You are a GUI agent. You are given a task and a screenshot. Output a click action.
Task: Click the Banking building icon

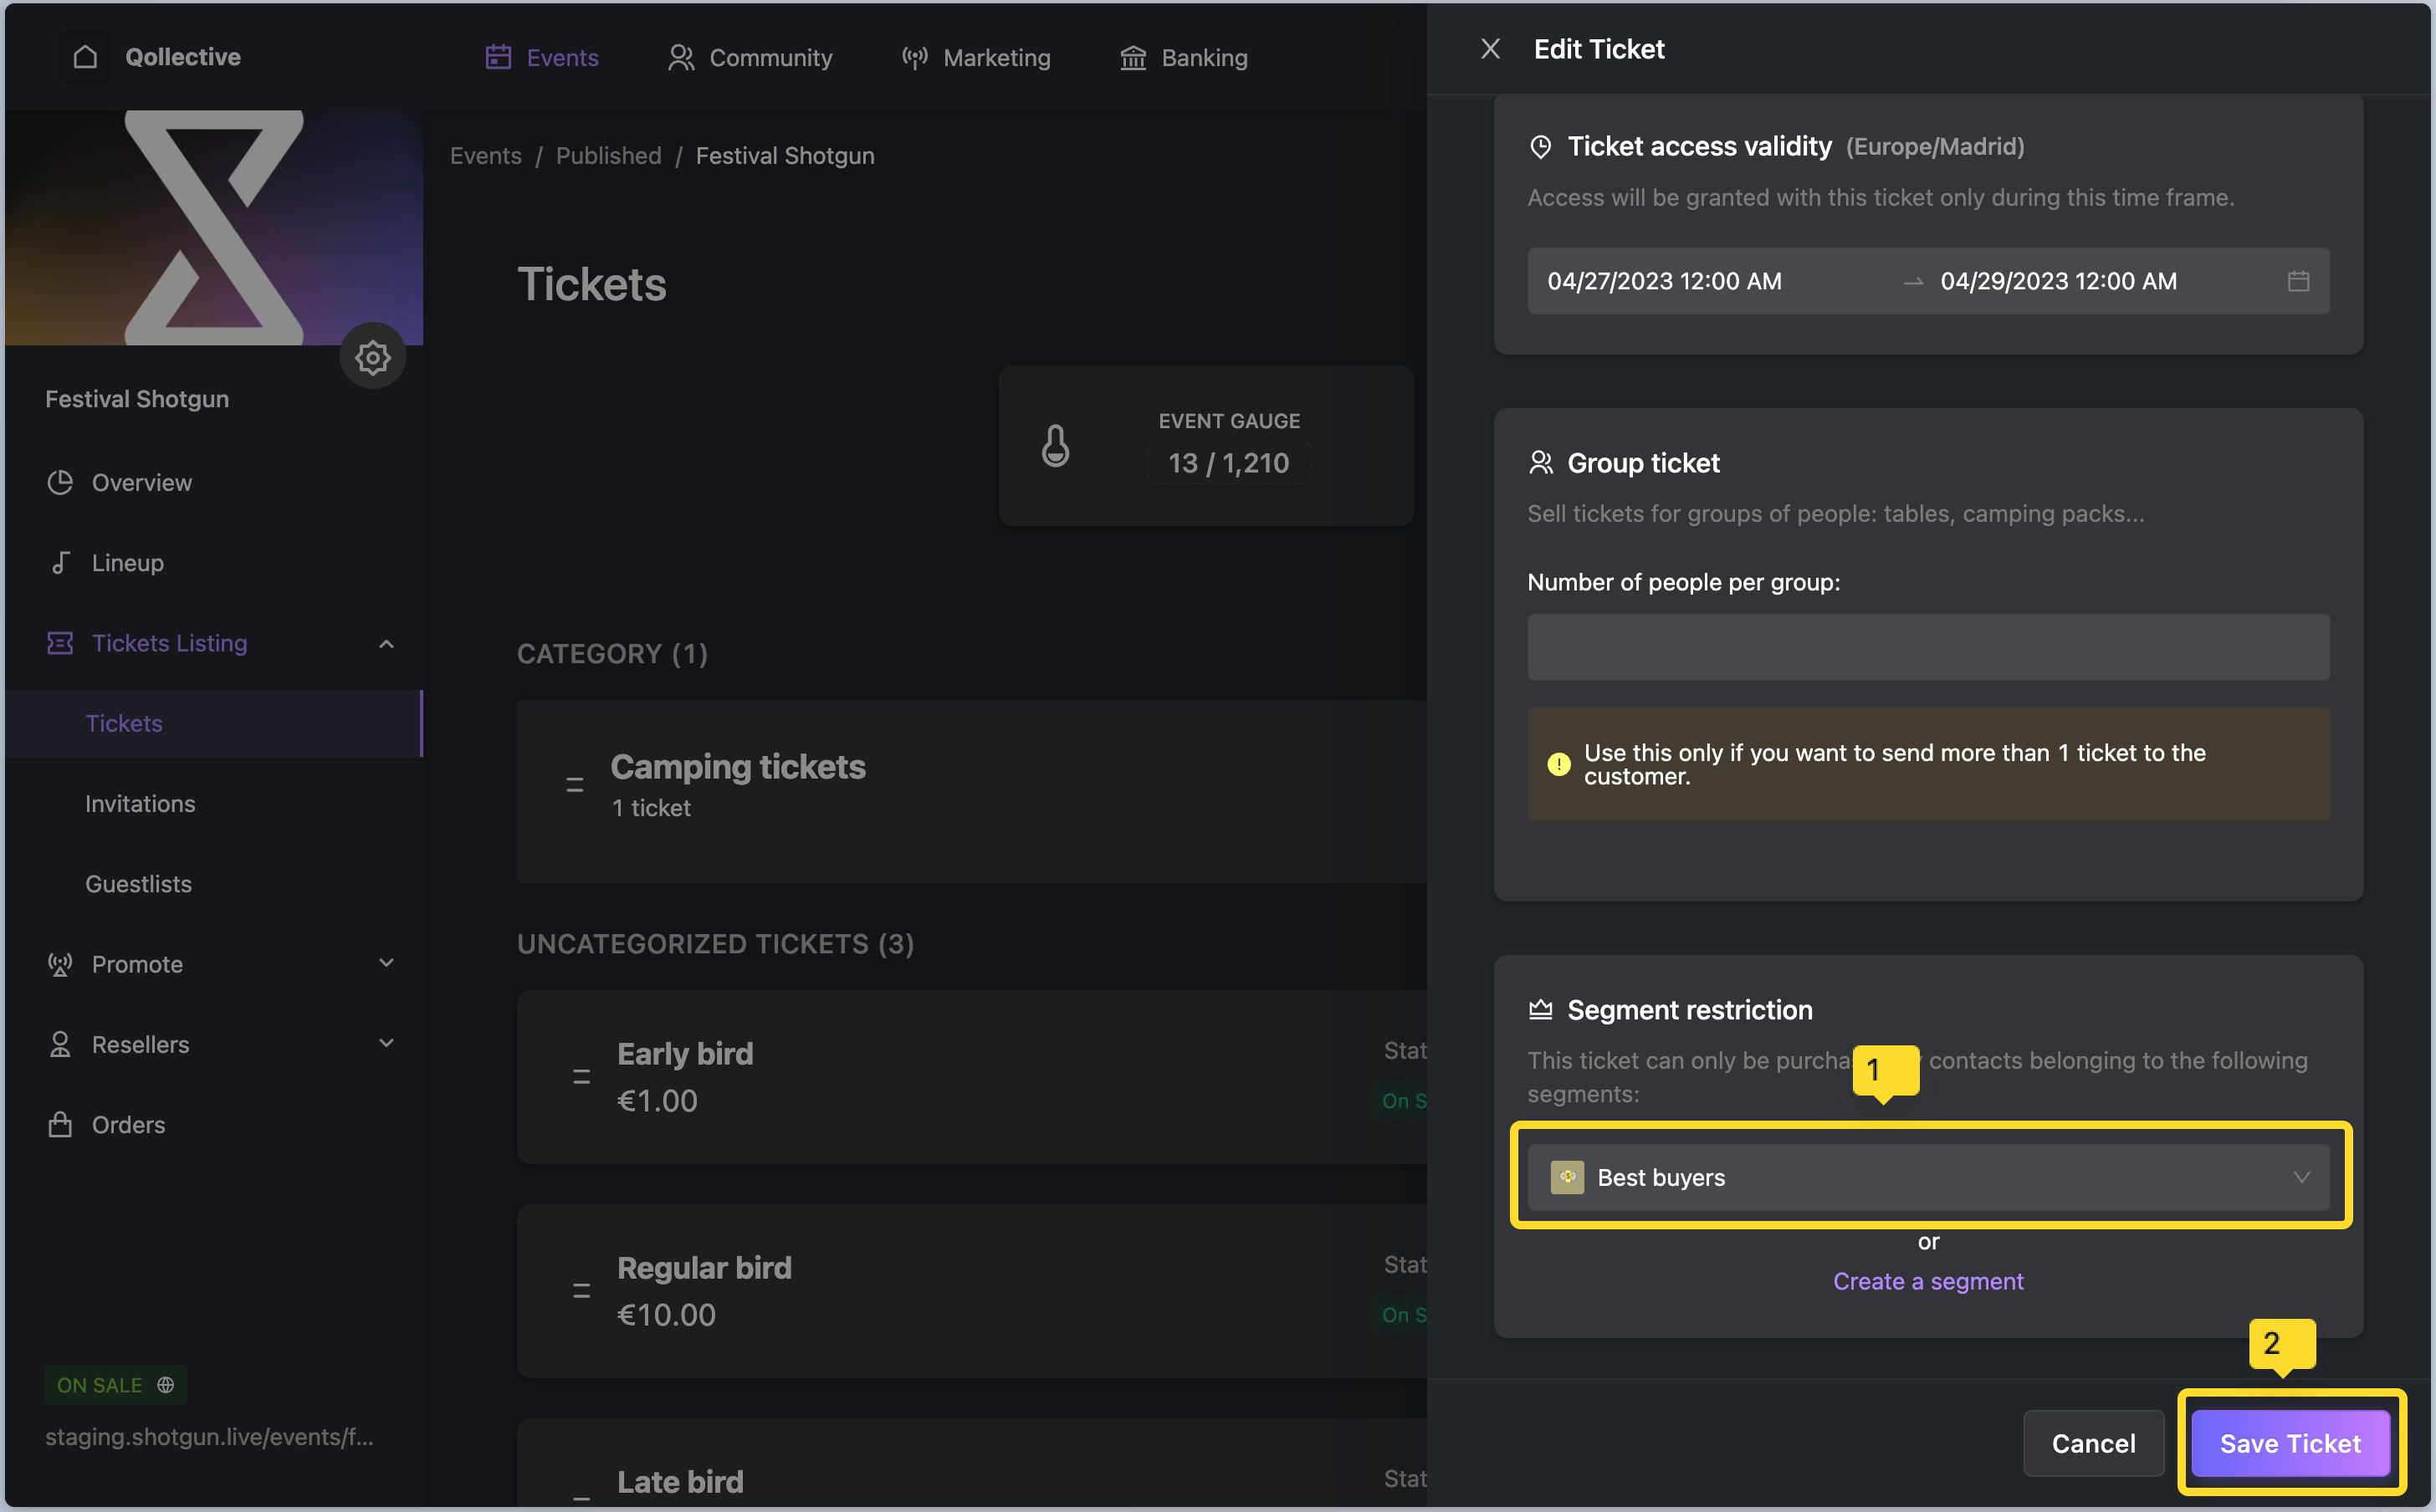(1133, 57)
